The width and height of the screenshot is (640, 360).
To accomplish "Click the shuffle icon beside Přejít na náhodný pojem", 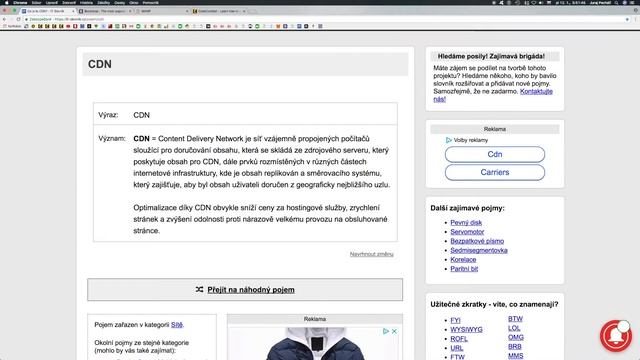I will point(199,289).
